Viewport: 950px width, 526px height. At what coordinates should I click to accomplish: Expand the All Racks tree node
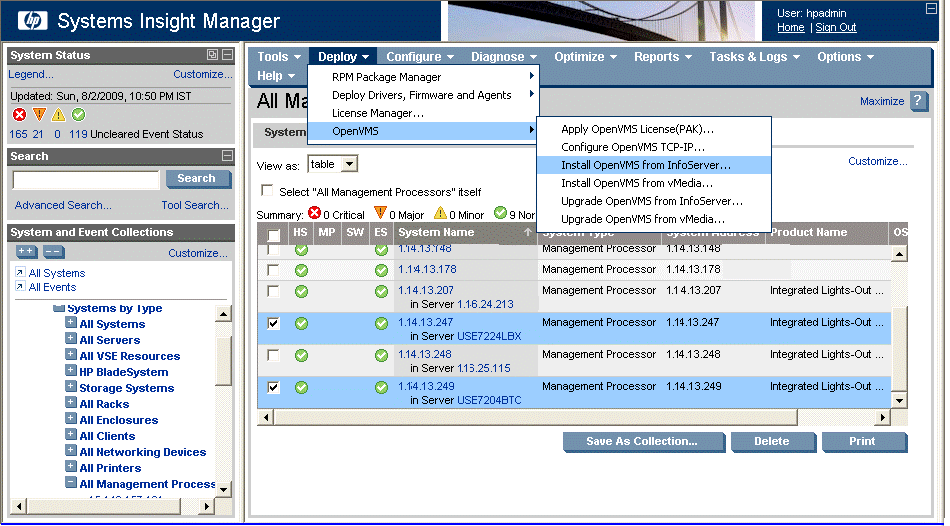tap(71, 402)
